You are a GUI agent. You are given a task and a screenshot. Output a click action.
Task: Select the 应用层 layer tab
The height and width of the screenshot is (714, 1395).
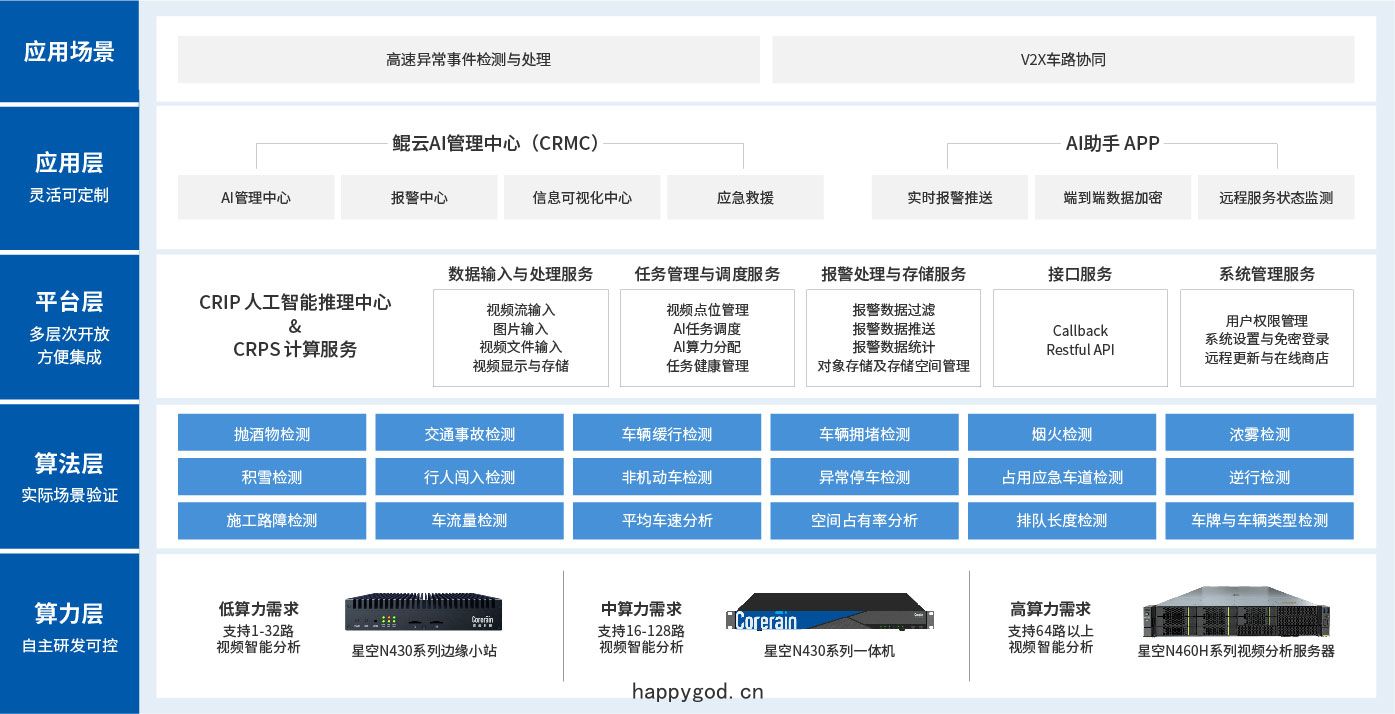pos(69,177)
